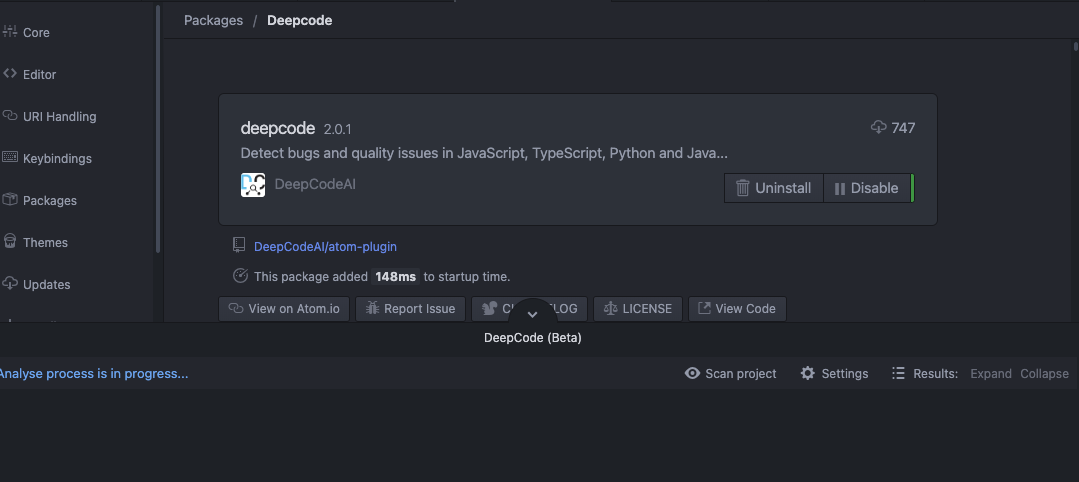Viewport: 1079px width, 482px height.
Task: Click the deepcode package name
Action: point(278,129)
